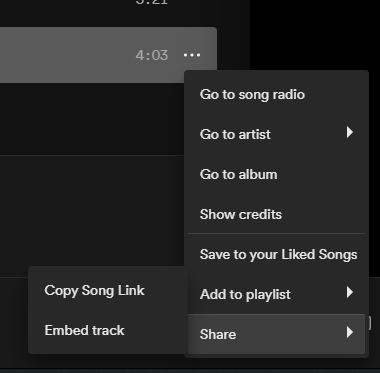Expand the Add to playlist submenu arrow

coord(349,292)
